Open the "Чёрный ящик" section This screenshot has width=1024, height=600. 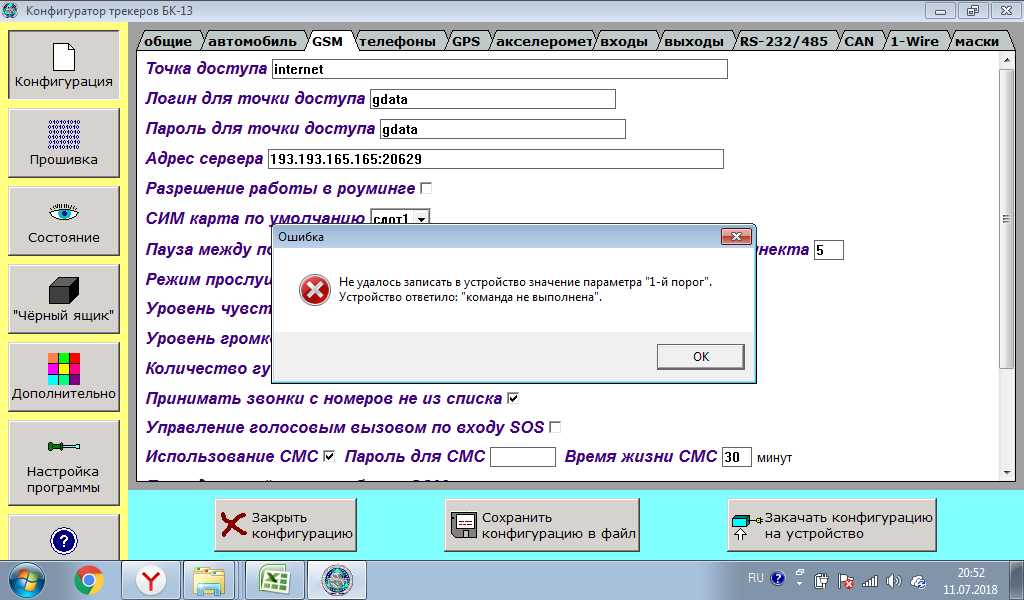click(x=63, y=299)
